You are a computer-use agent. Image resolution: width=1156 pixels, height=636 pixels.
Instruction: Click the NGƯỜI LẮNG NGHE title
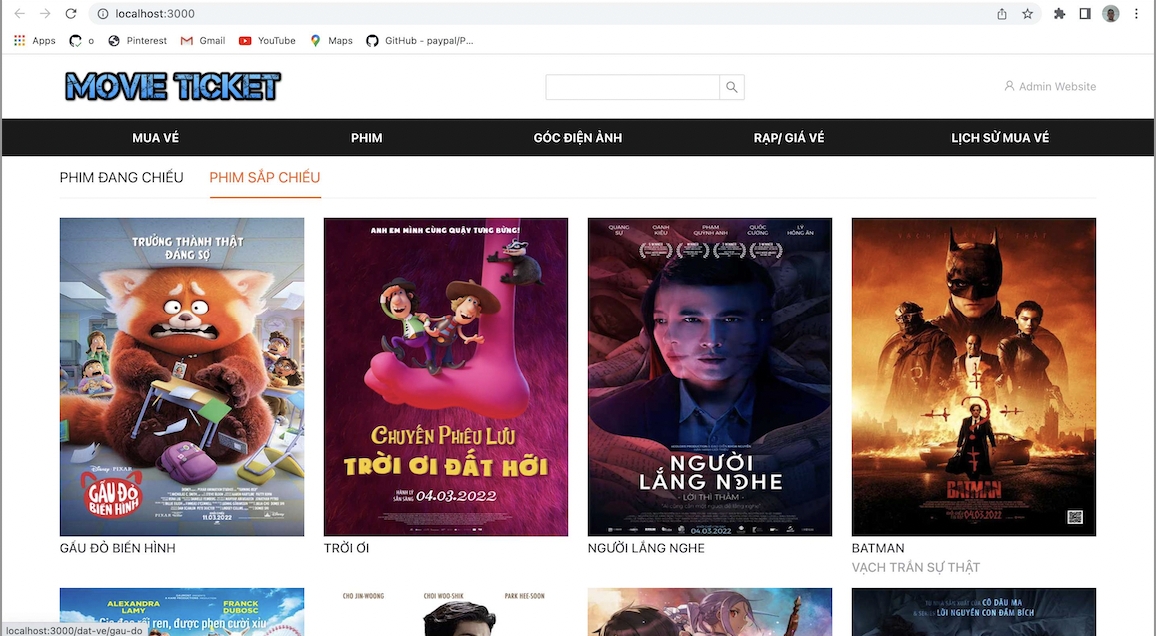point(647,548)
